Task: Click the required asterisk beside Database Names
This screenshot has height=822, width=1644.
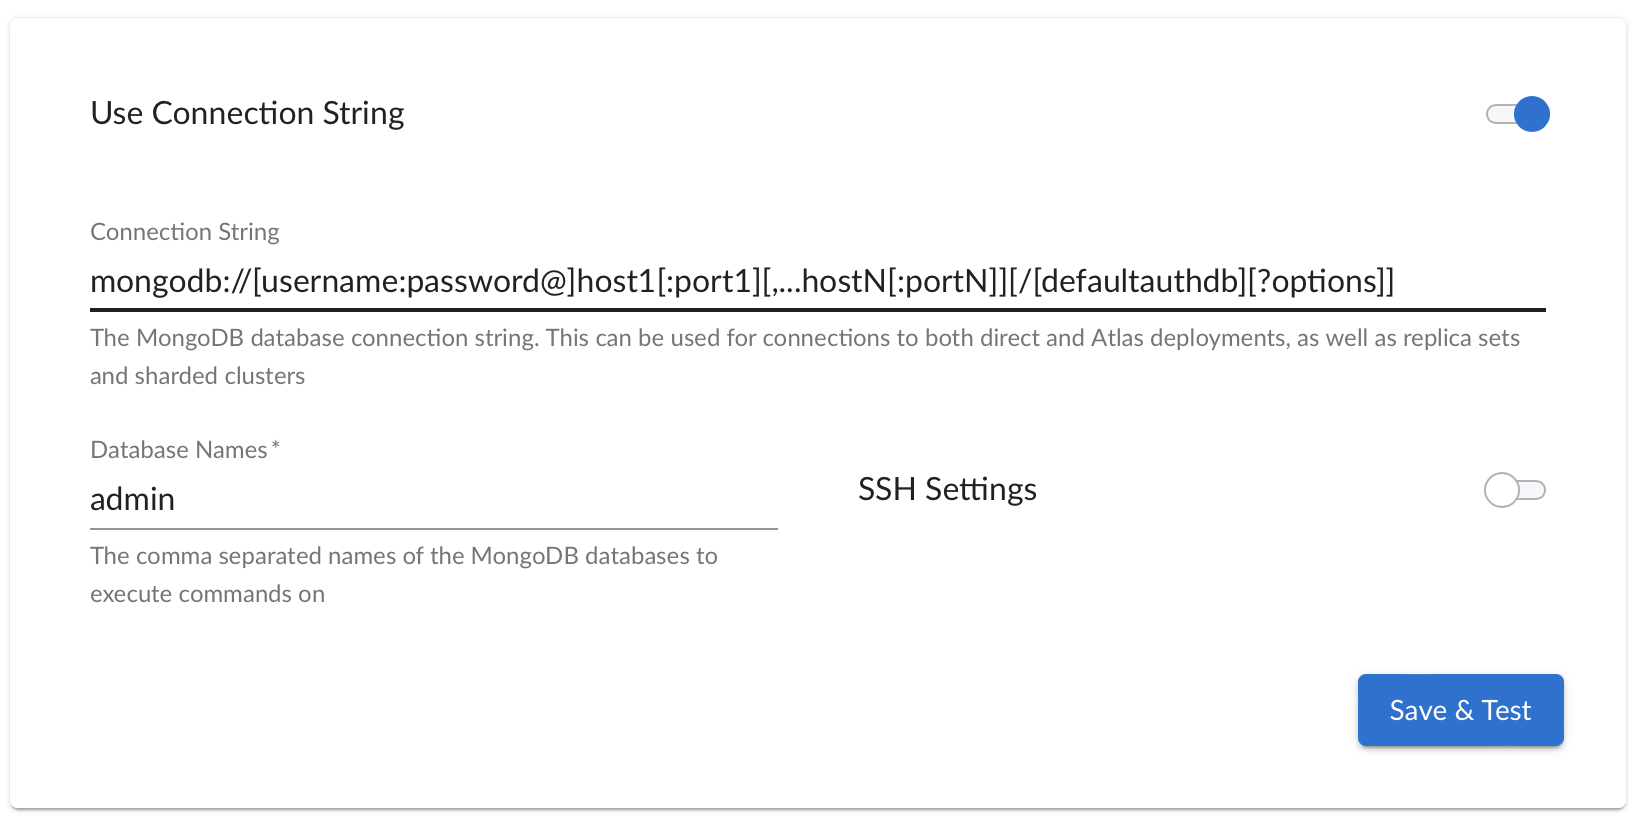Action: [x=275, y=446]
